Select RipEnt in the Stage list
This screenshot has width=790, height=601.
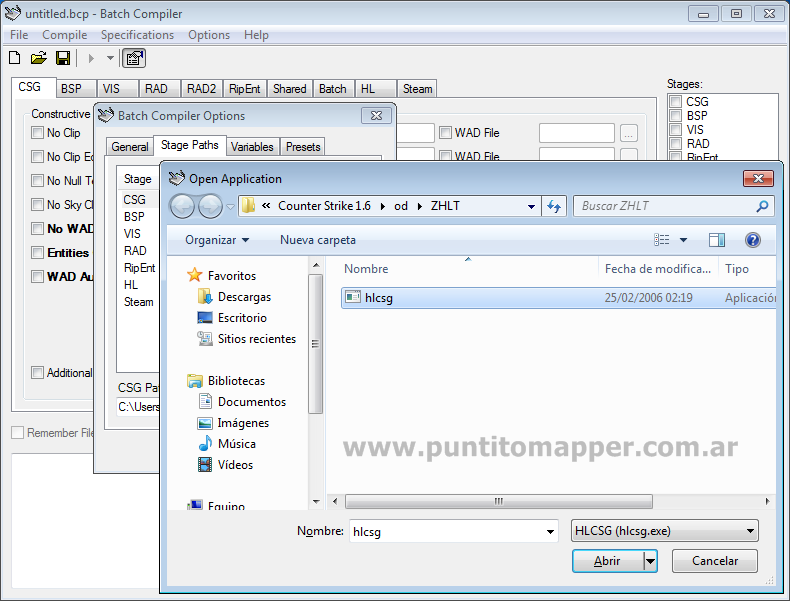click(140, 268)
